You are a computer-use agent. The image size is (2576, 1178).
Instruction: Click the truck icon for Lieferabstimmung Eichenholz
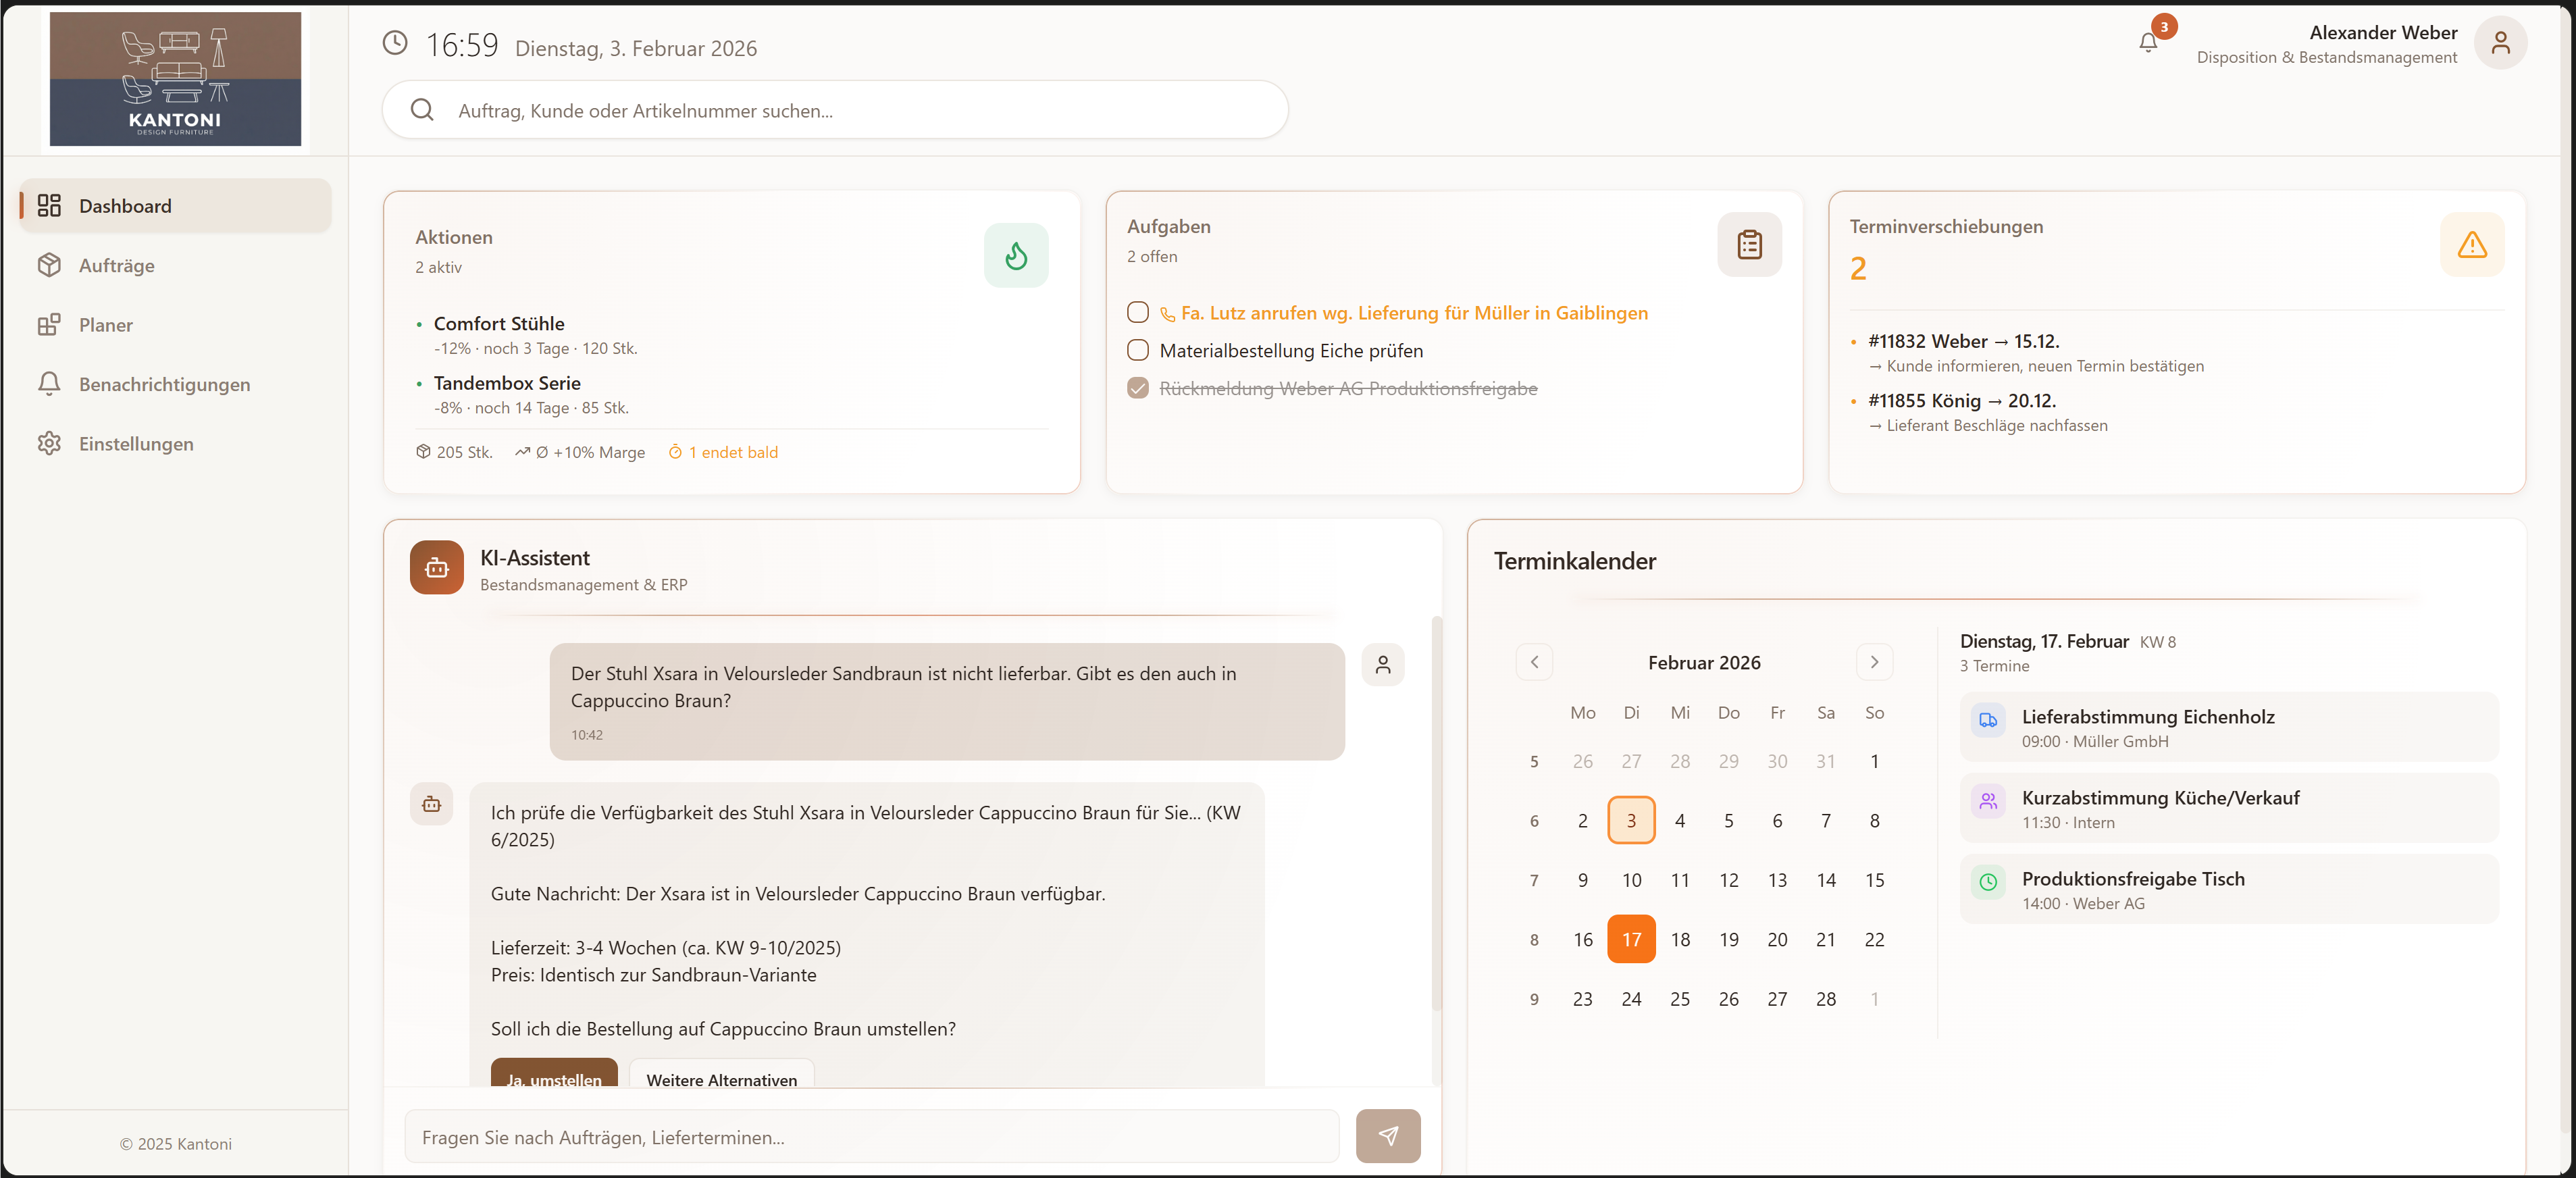1988,720
